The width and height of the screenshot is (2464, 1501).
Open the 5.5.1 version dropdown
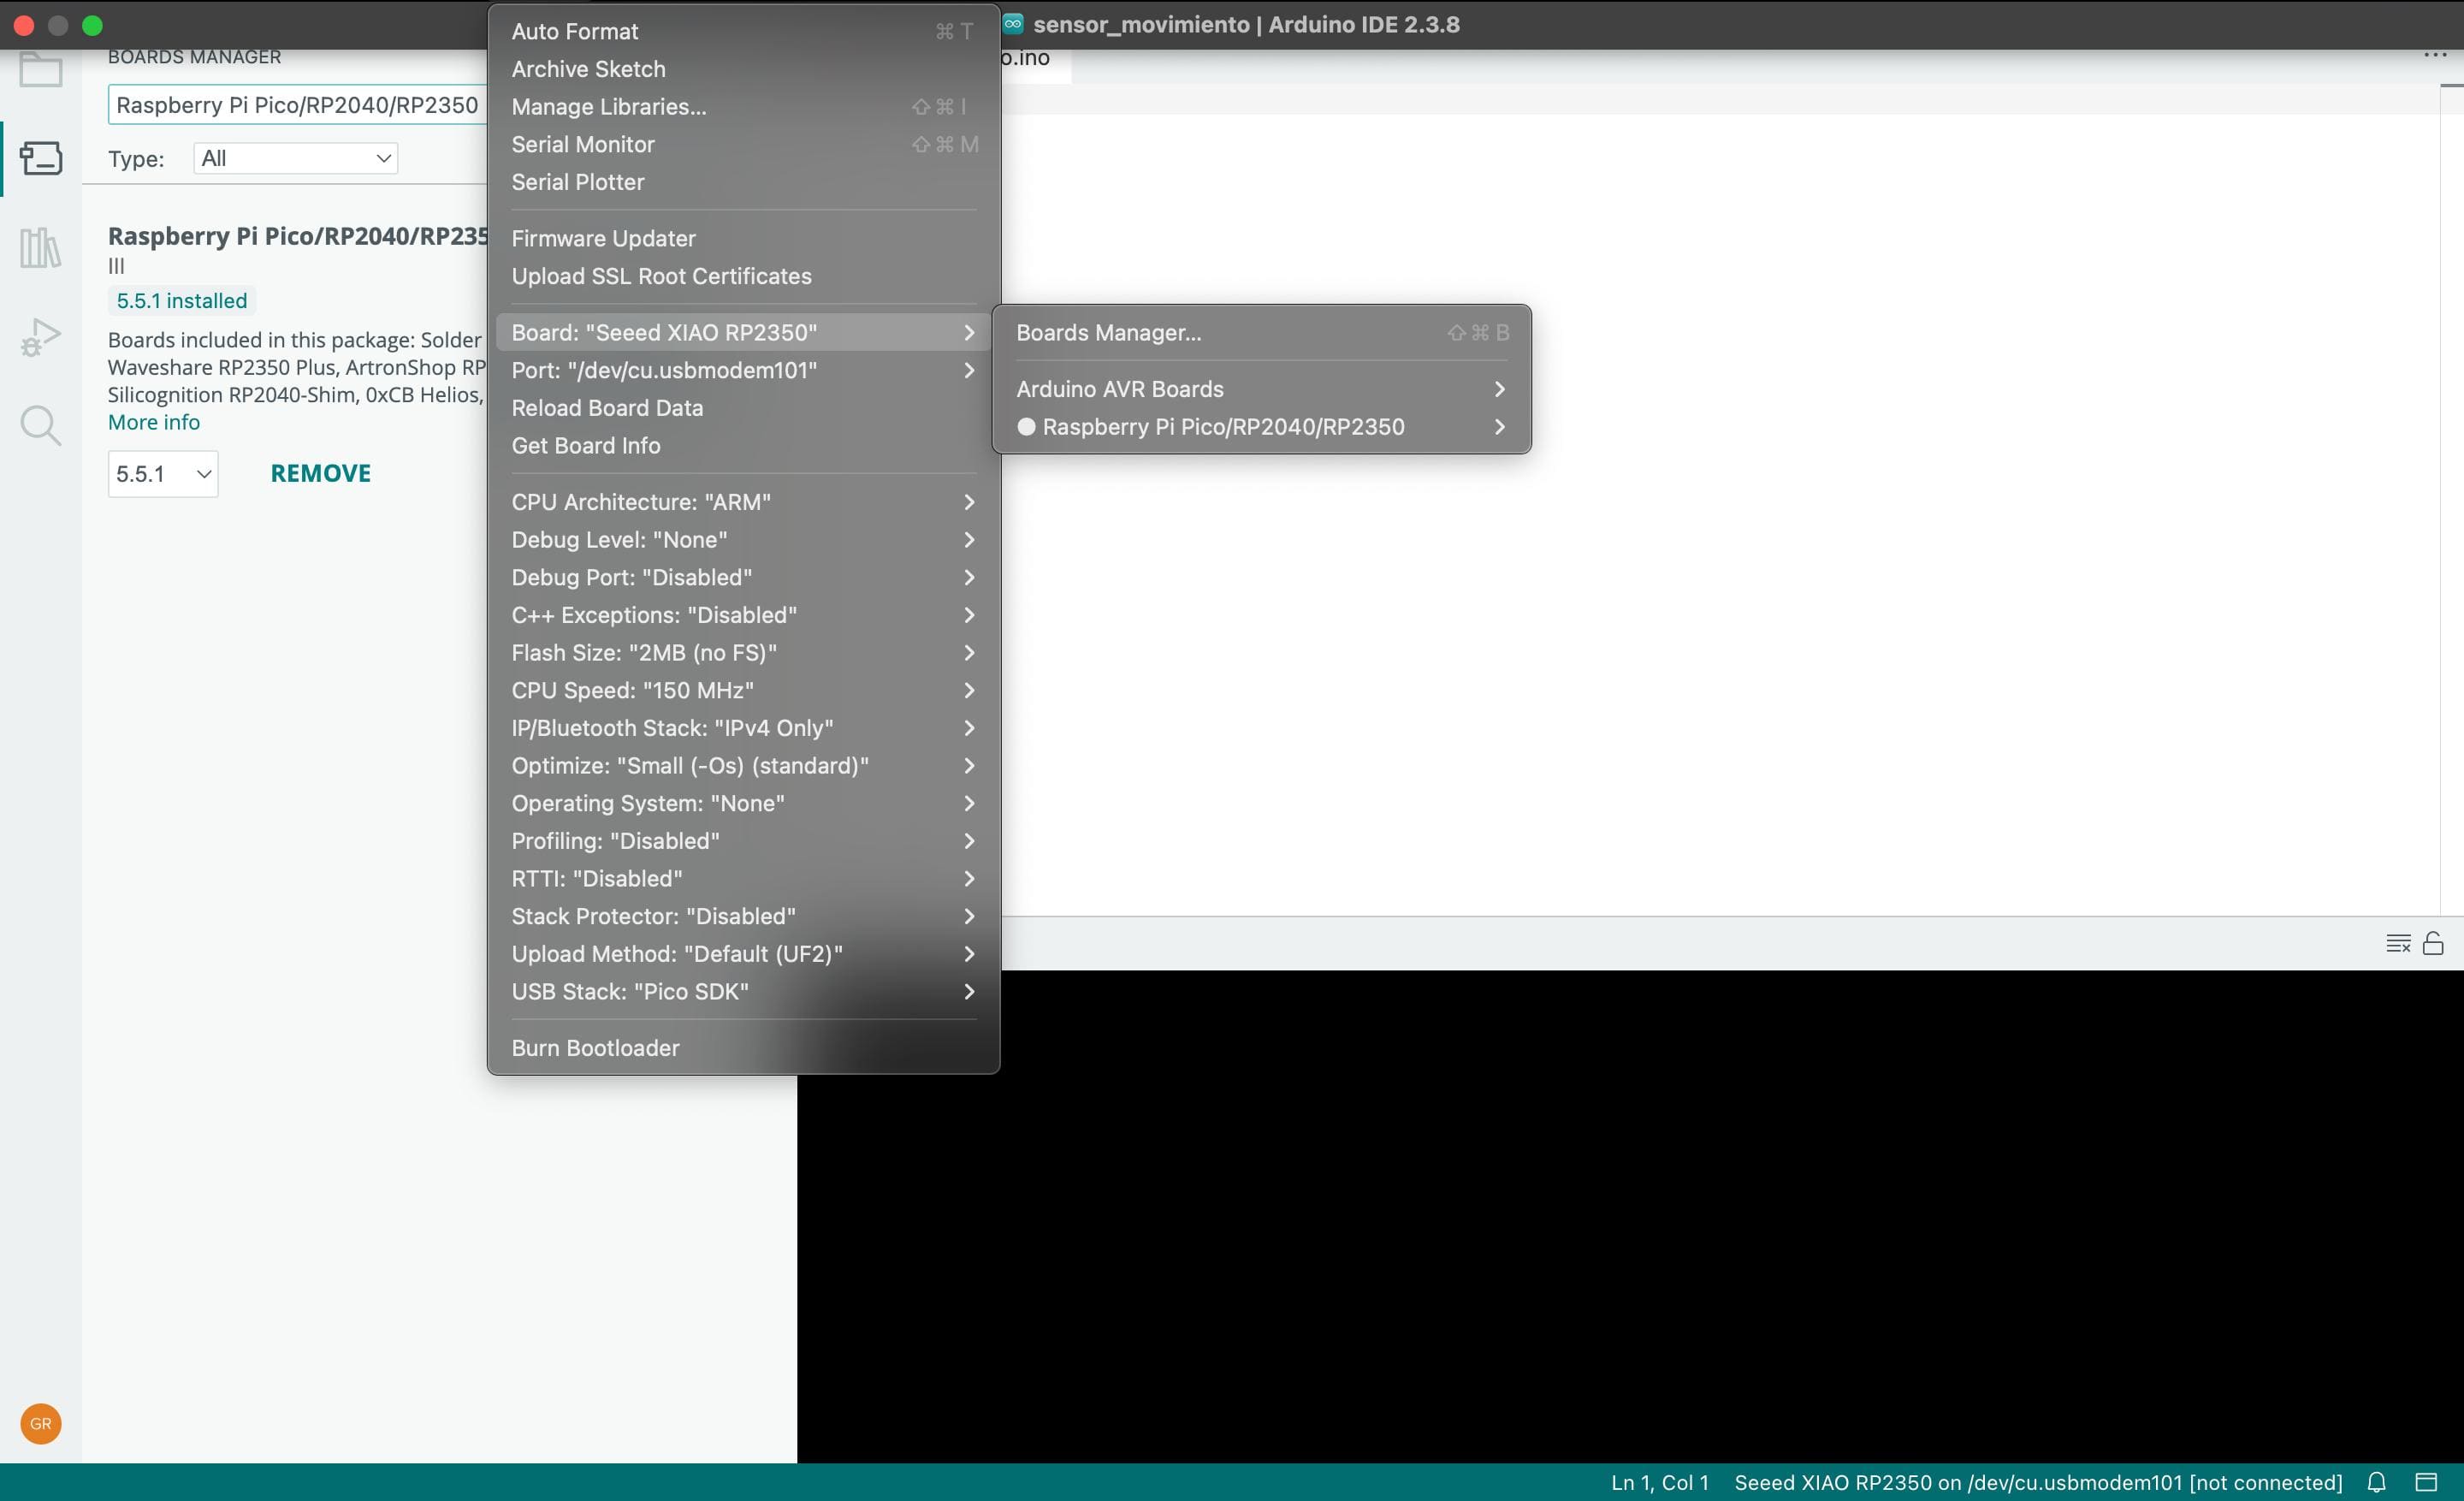click(163, 474)
